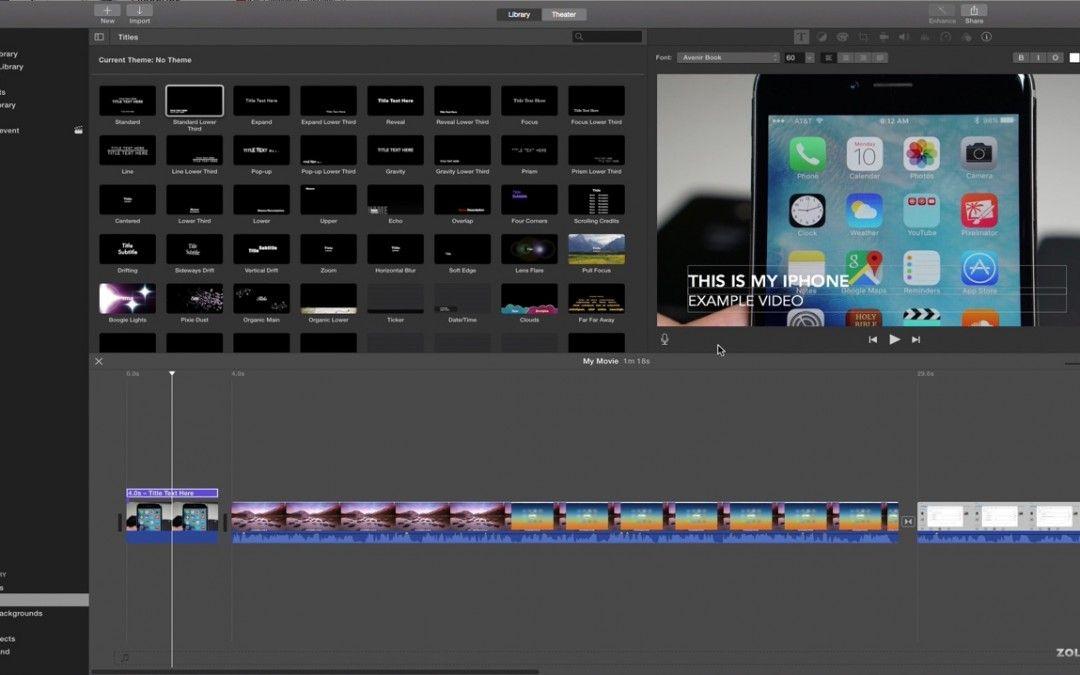Start voiceover recording with the microphone icon
The image size is (1080, 675).
665,340
